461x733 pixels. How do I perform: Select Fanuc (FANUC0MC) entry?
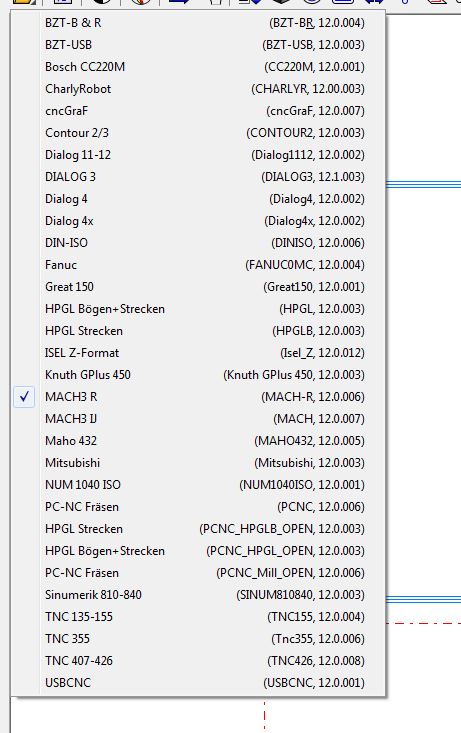tap(198, 265)
